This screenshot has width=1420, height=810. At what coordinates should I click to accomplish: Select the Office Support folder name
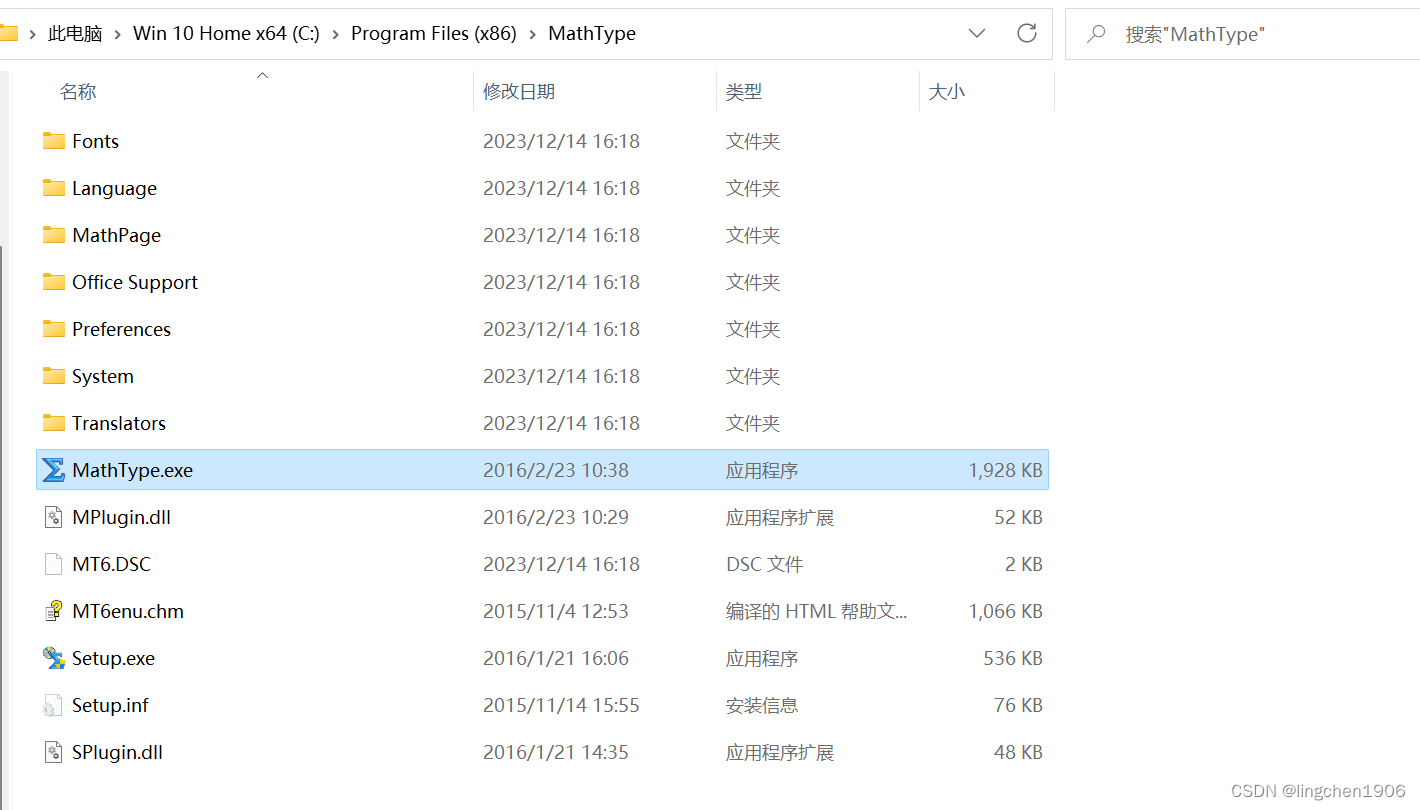click(x=135, y=282)
